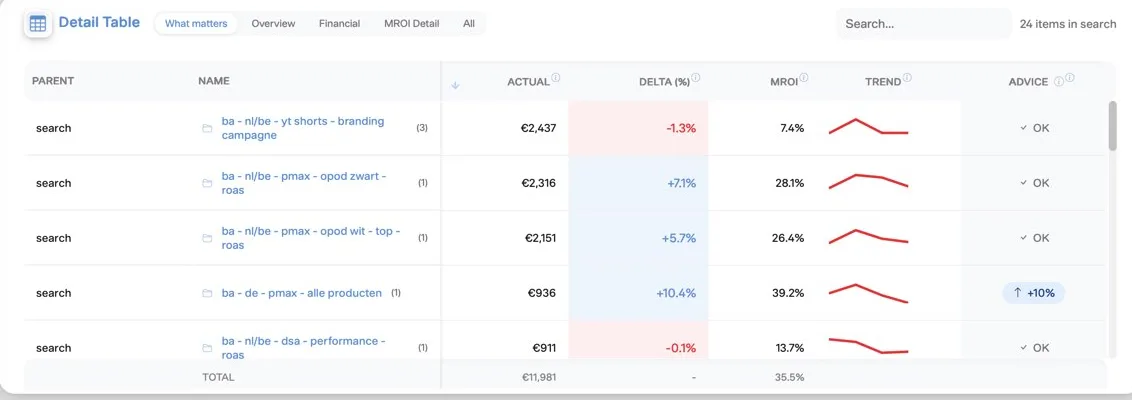1132x400 pixels.
Task: Click the table vertical scrollbar thumb
Action: point(1113,126)
